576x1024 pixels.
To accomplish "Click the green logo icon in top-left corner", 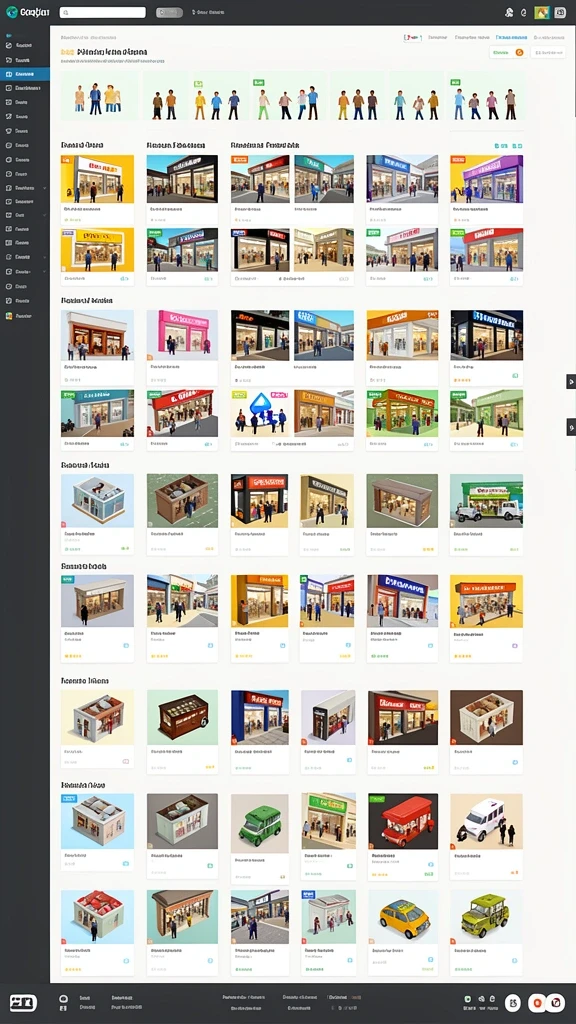I will (11, 12).
